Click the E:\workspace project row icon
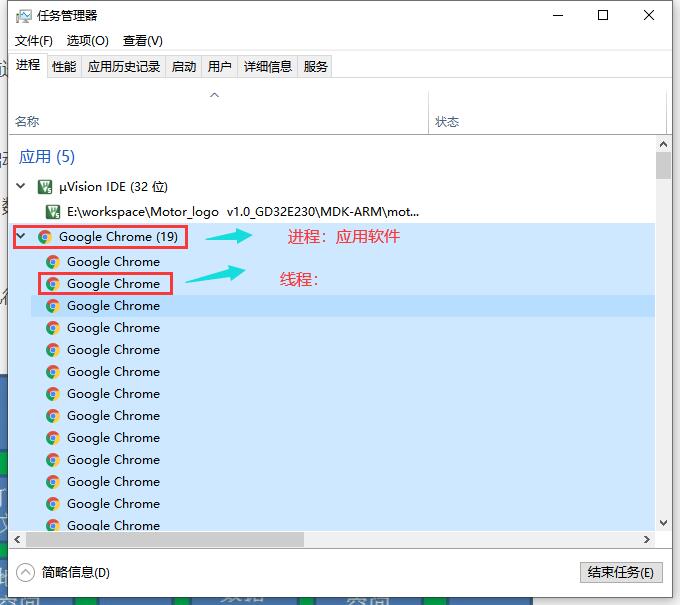Viewport: 680px width, 605px height. click(53, 212)
